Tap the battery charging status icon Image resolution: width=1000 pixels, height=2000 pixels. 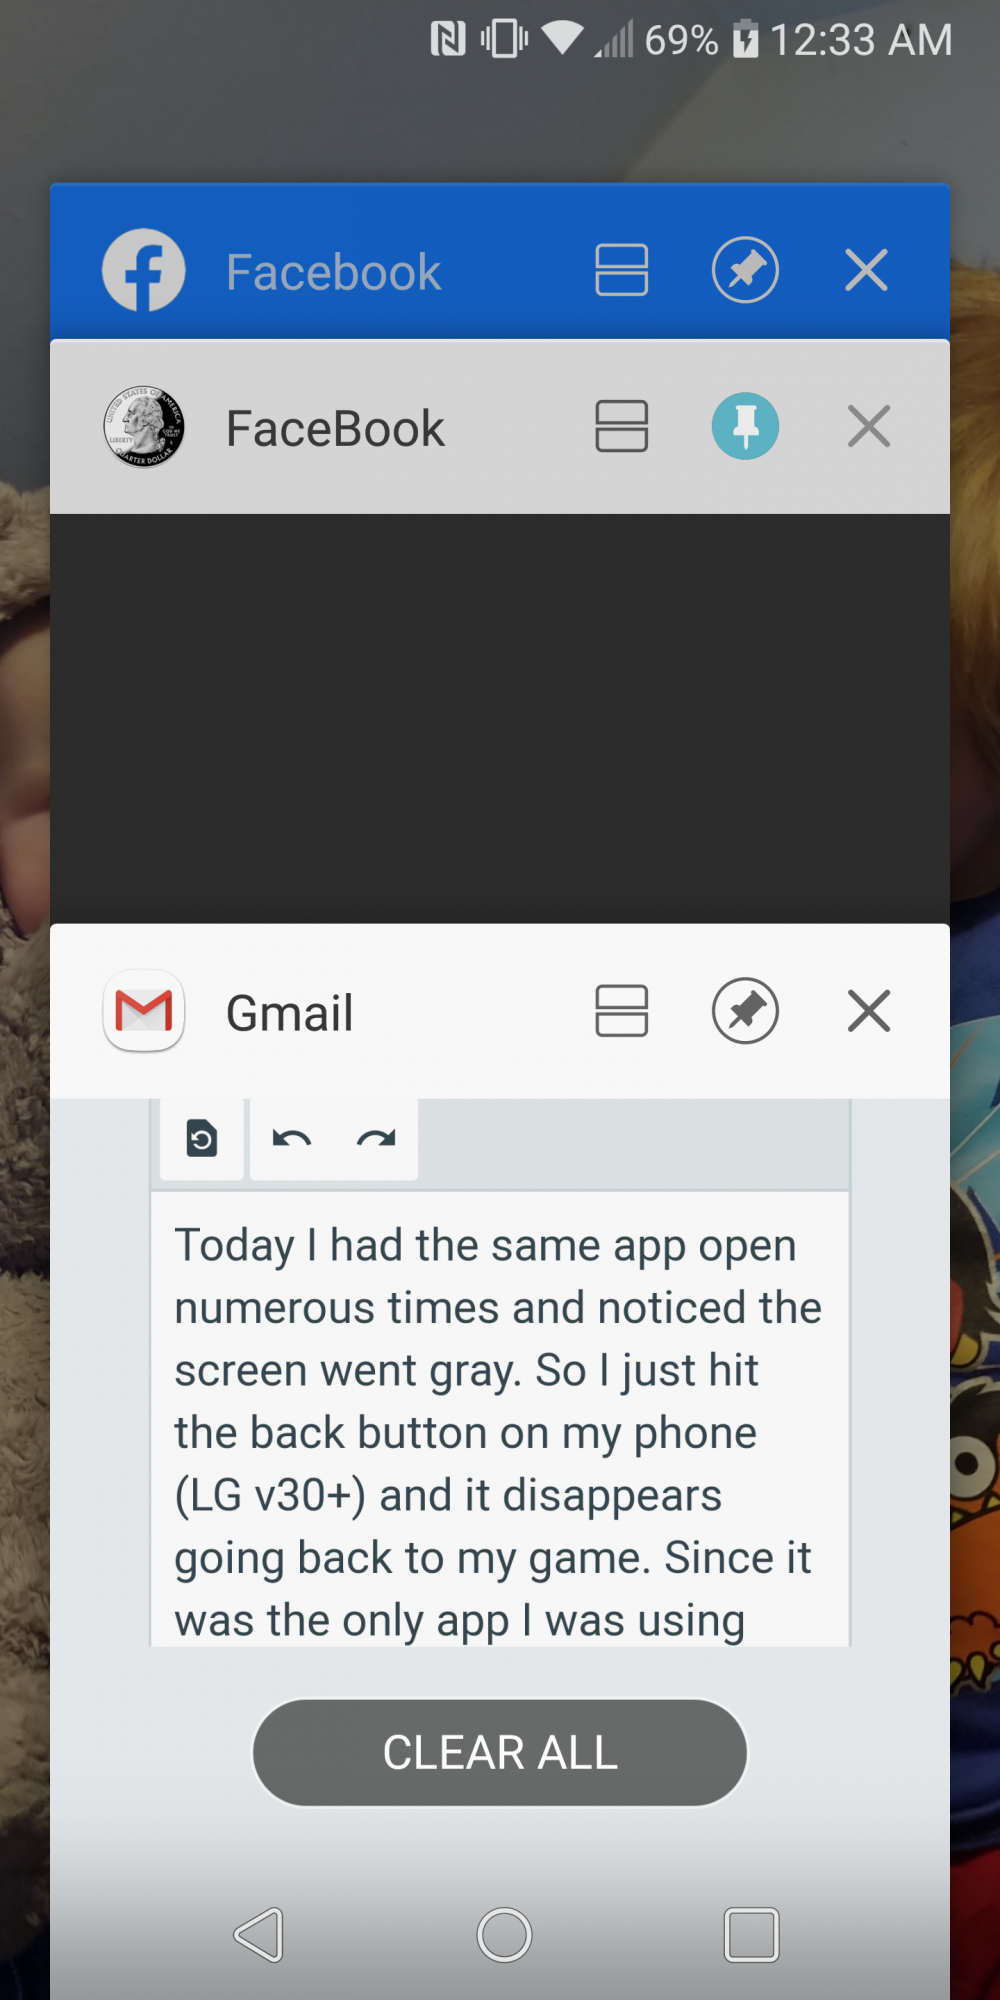[x=745, y=39]
